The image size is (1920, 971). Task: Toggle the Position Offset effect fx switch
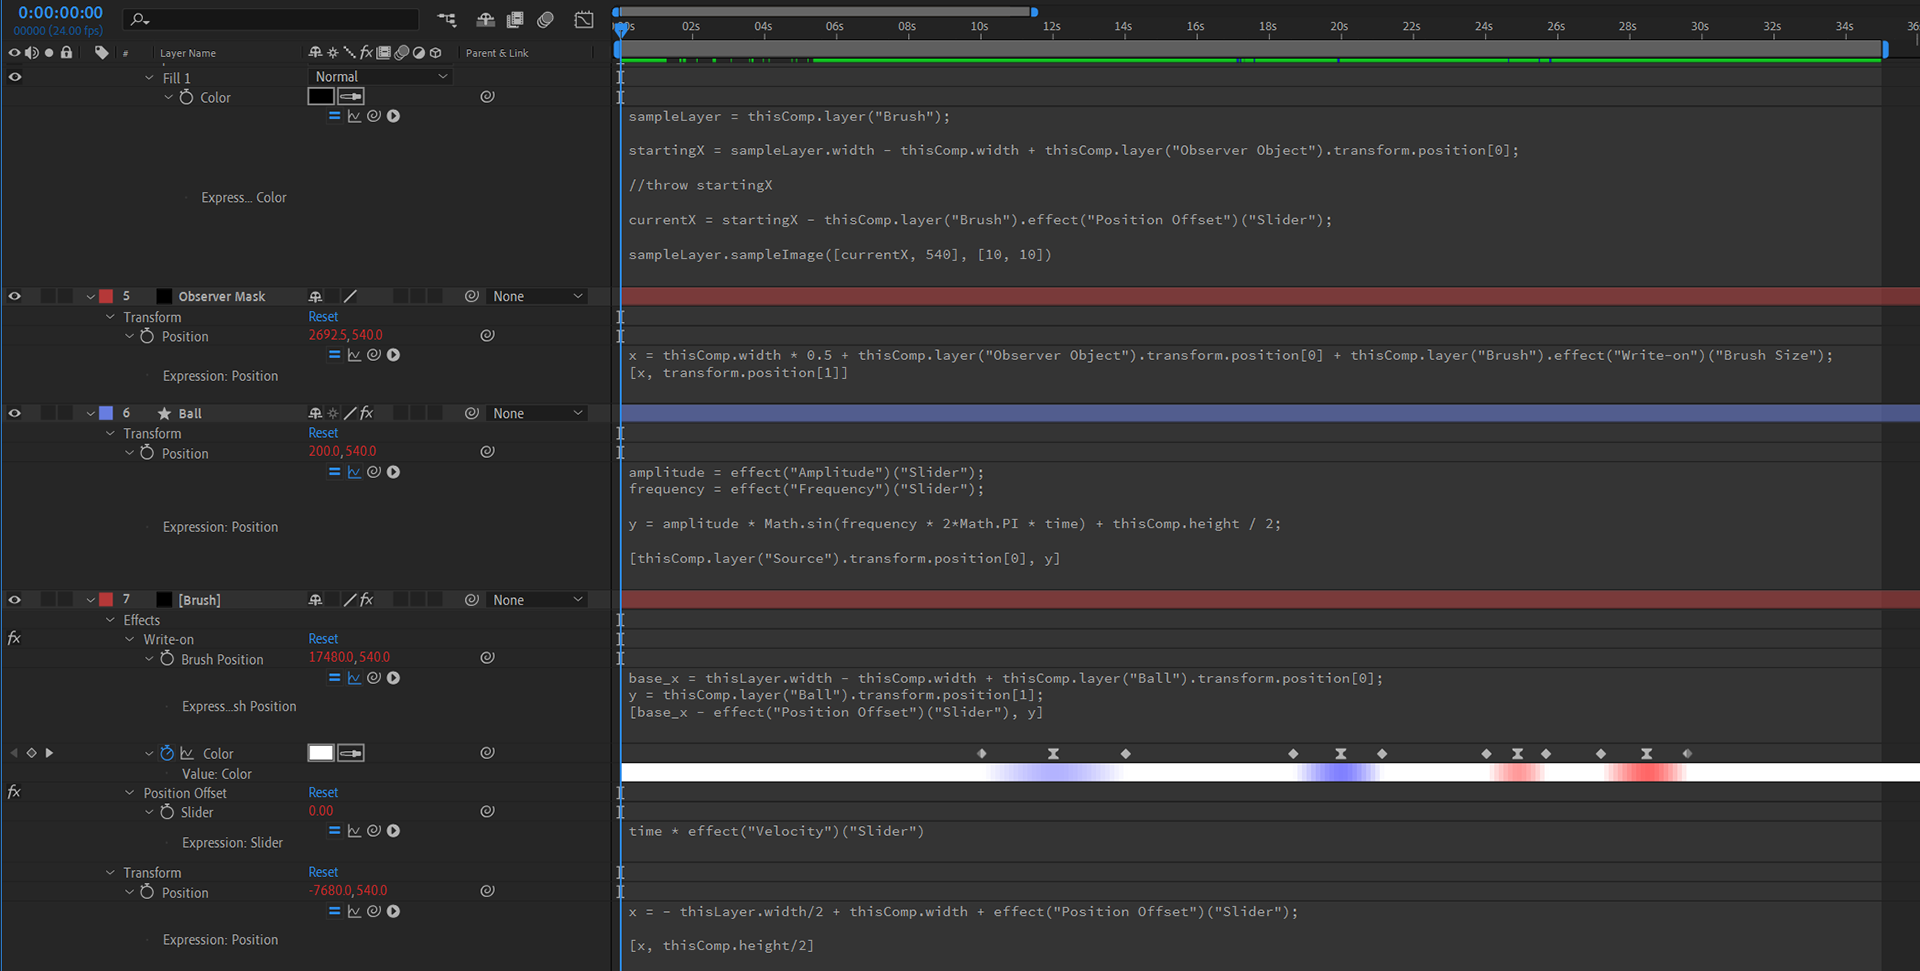pos(15,792)
